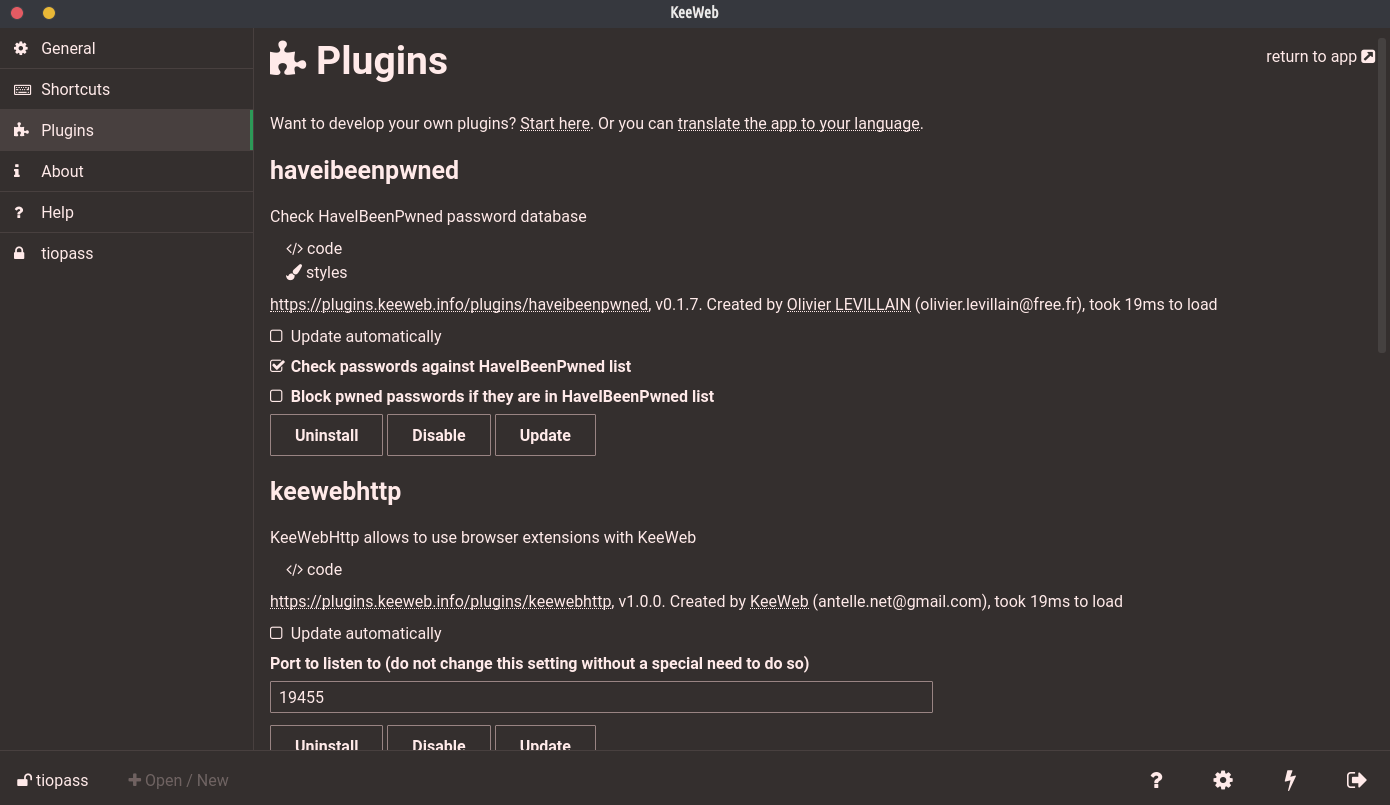Click the code brackets icon under haveibeenpwned
The image size is (1390, 805).
[x=294, y=249]
